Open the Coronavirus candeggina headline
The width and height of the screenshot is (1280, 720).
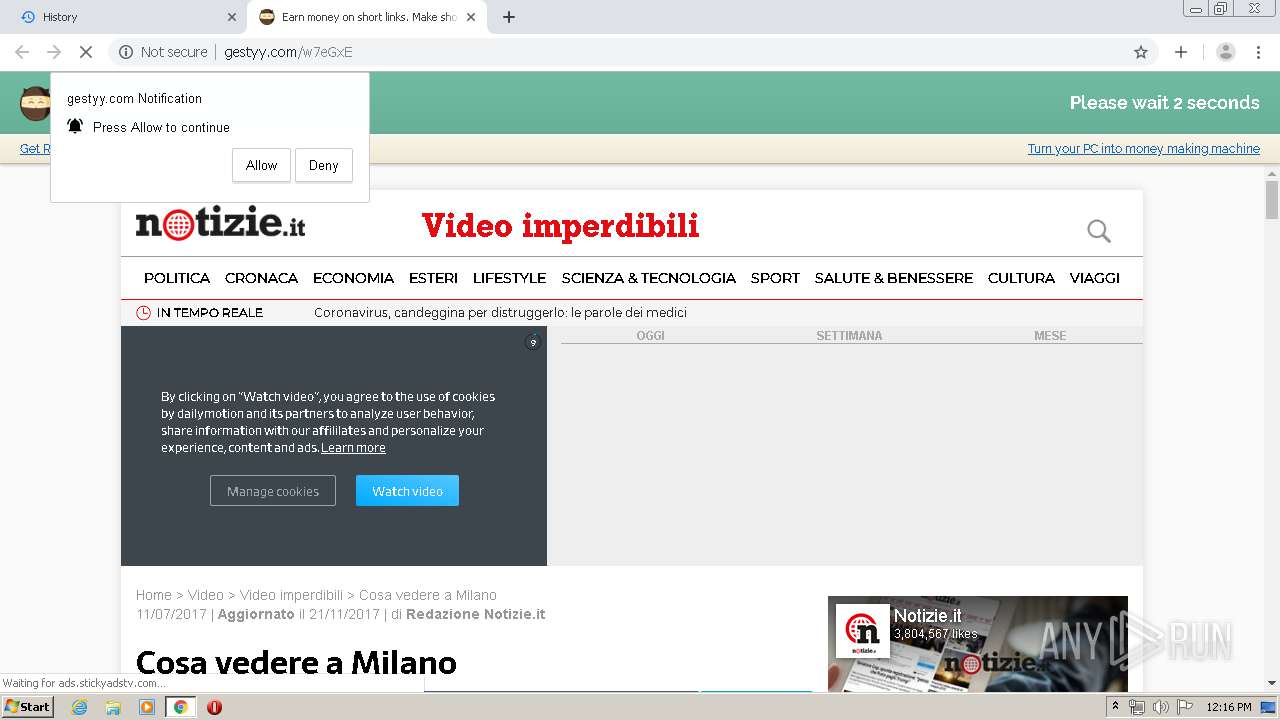500,313
